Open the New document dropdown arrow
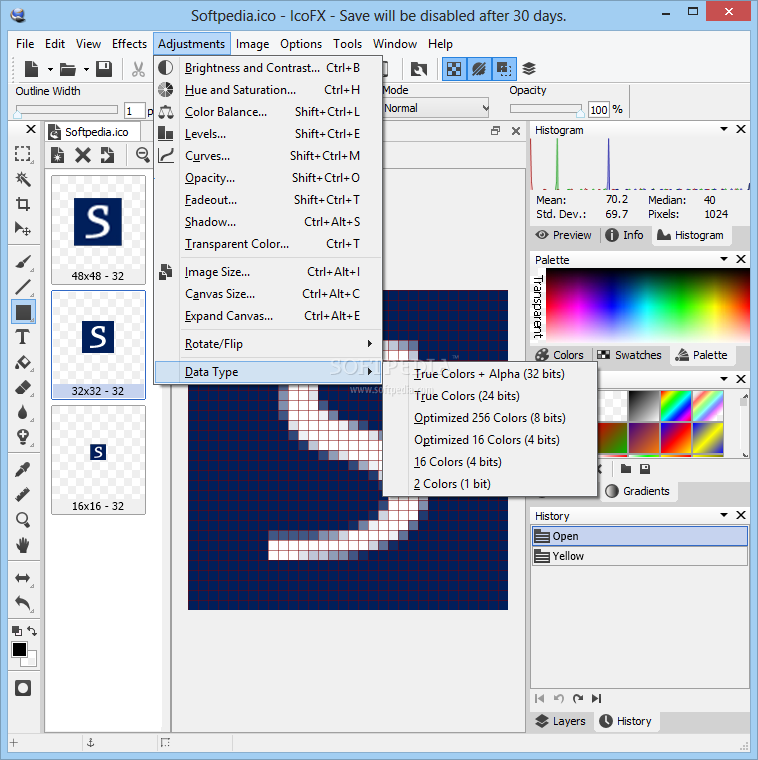The width and height of the screenshot is (758, 760). point(50,69)
